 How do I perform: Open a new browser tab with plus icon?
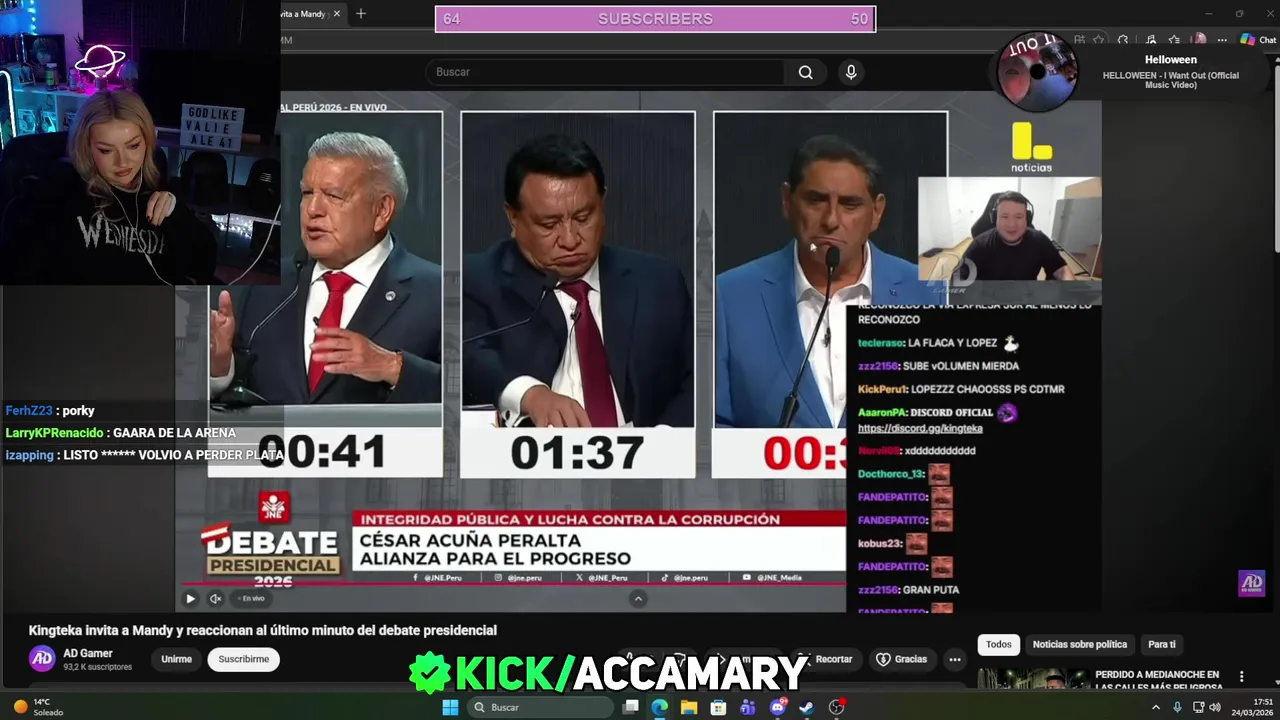tap(361, 14)
